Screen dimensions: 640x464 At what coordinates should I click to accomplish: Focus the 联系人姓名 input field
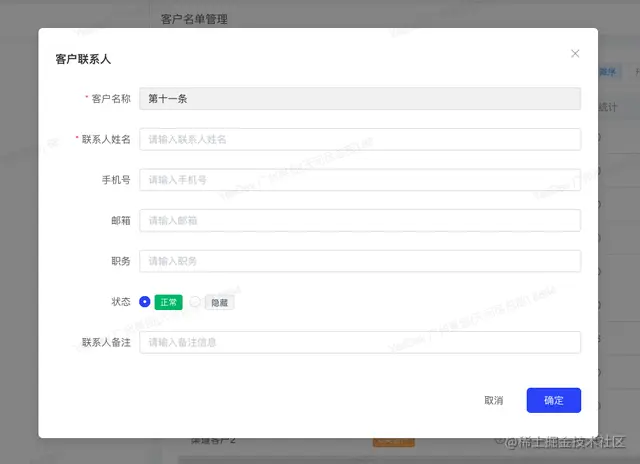360,139
